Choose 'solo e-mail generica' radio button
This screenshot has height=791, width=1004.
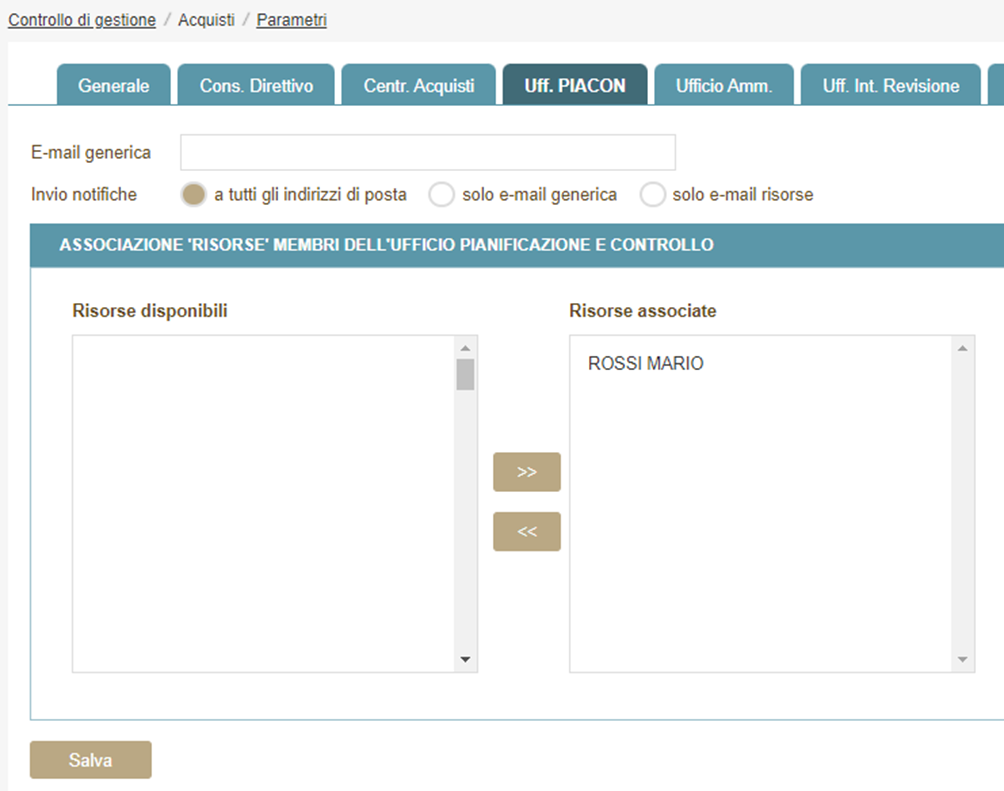441,195
